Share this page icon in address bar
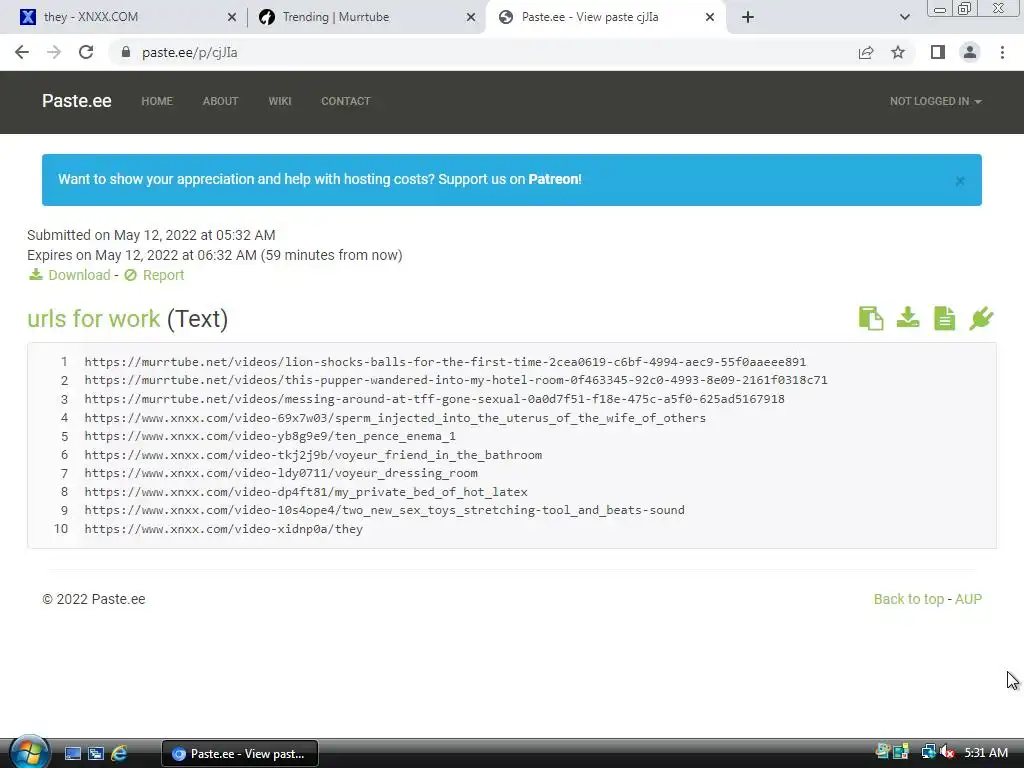The width and height of the screenshot is (1024, 768). 866,52
